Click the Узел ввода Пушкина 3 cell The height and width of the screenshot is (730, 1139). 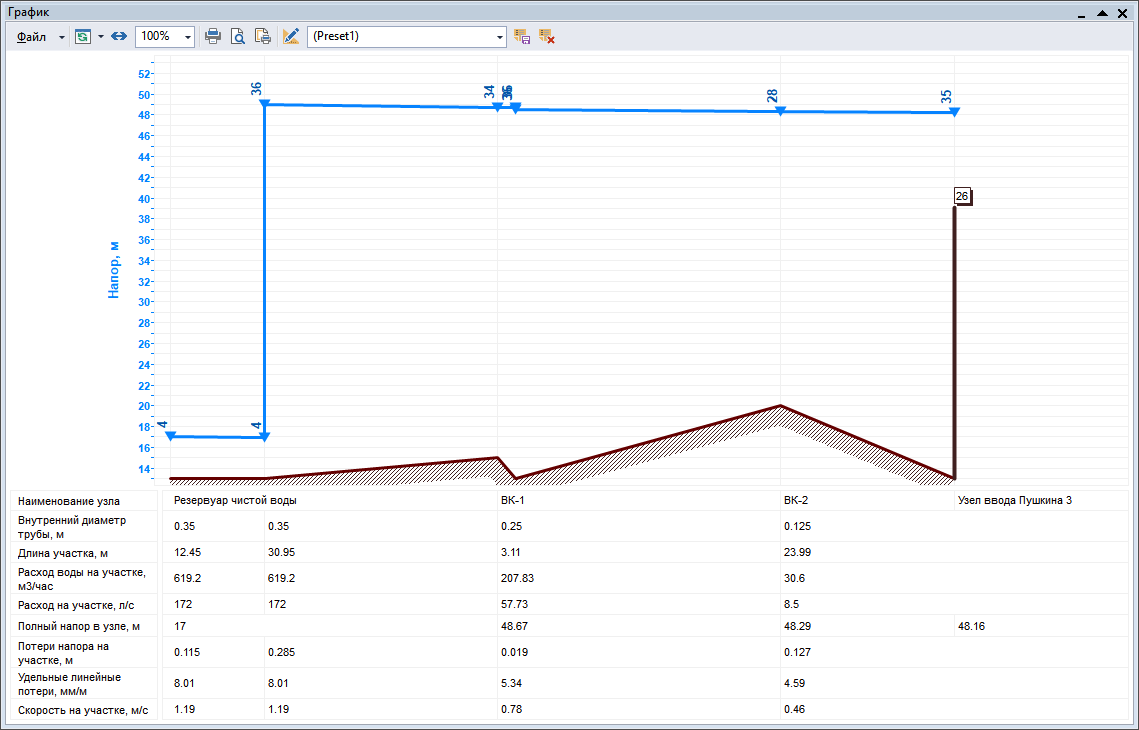(1014, 500)
